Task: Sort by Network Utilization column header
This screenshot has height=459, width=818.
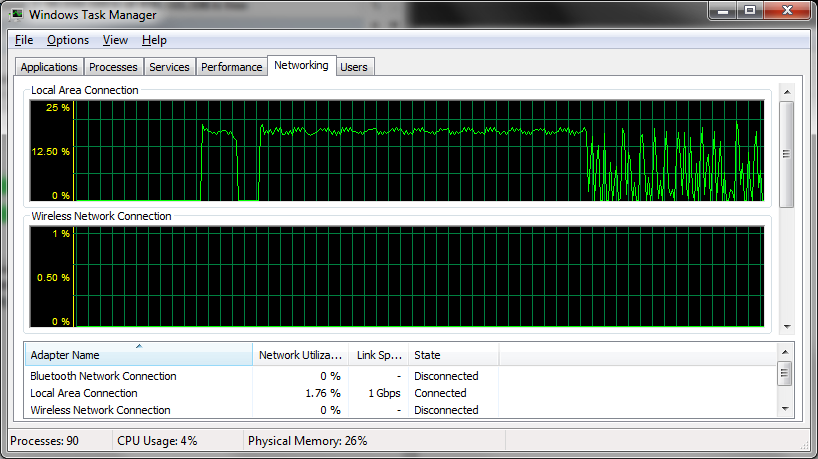Action: pyautogui.click(x=300, y=355)
